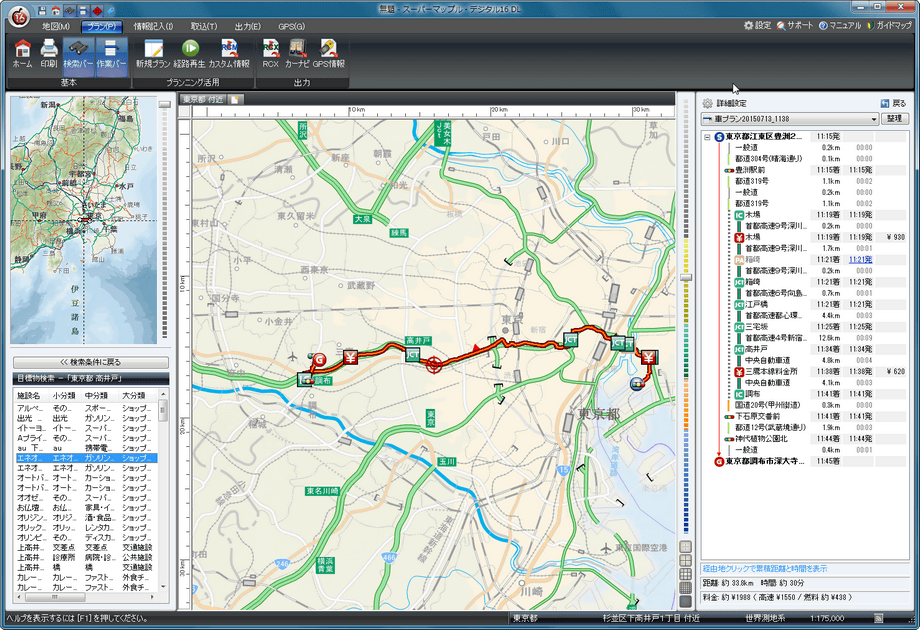Click the red diamond icon in quick access bar
The image size is (920, 630).
[x=97, y=11]
